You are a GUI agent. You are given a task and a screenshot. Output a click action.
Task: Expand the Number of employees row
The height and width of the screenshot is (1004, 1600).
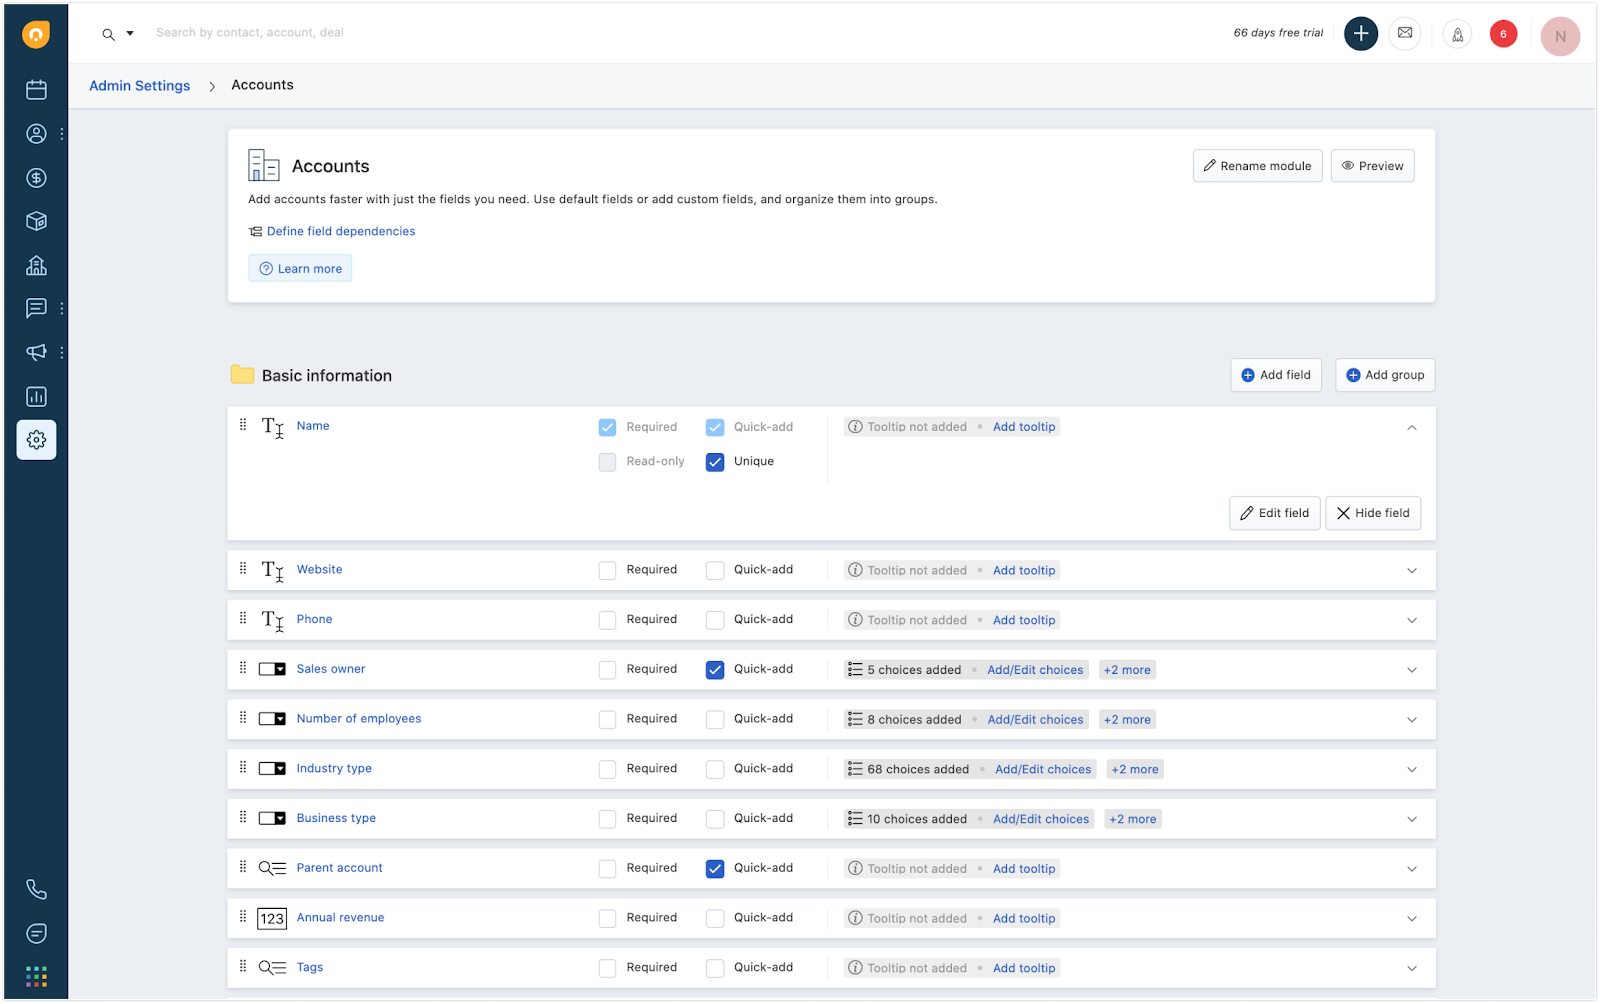1412,720
